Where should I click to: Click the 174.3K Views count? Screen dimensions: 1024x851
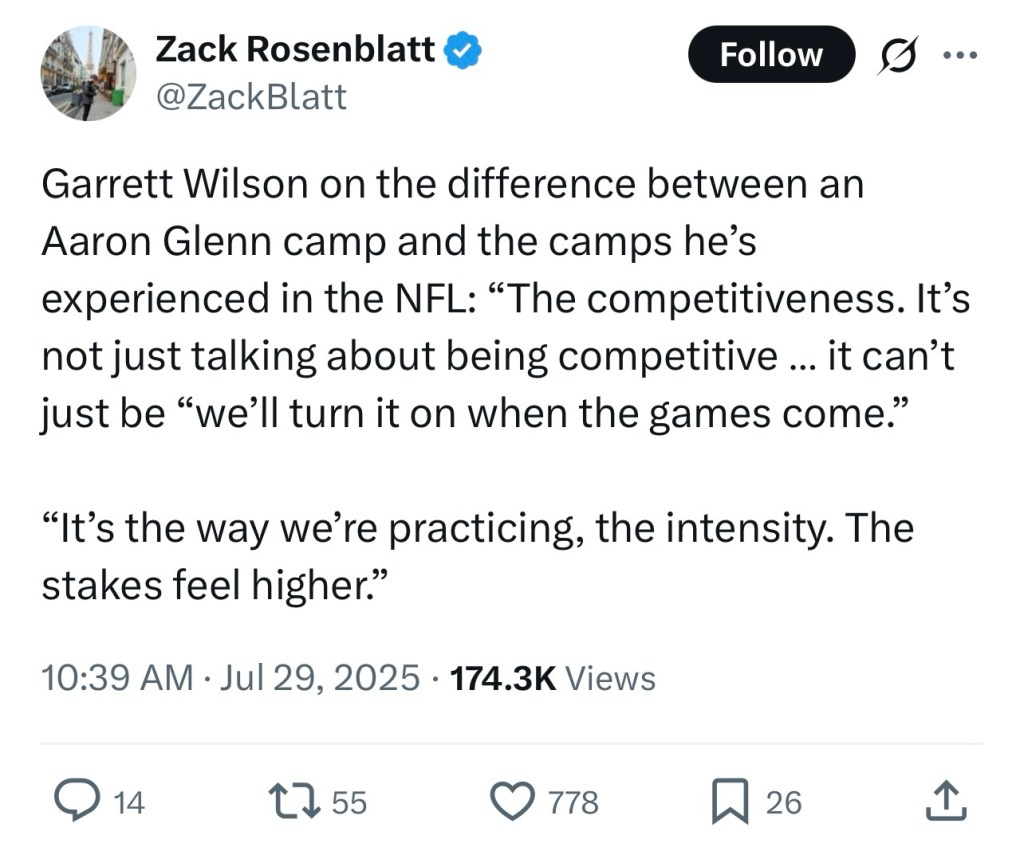coord(553,678)
